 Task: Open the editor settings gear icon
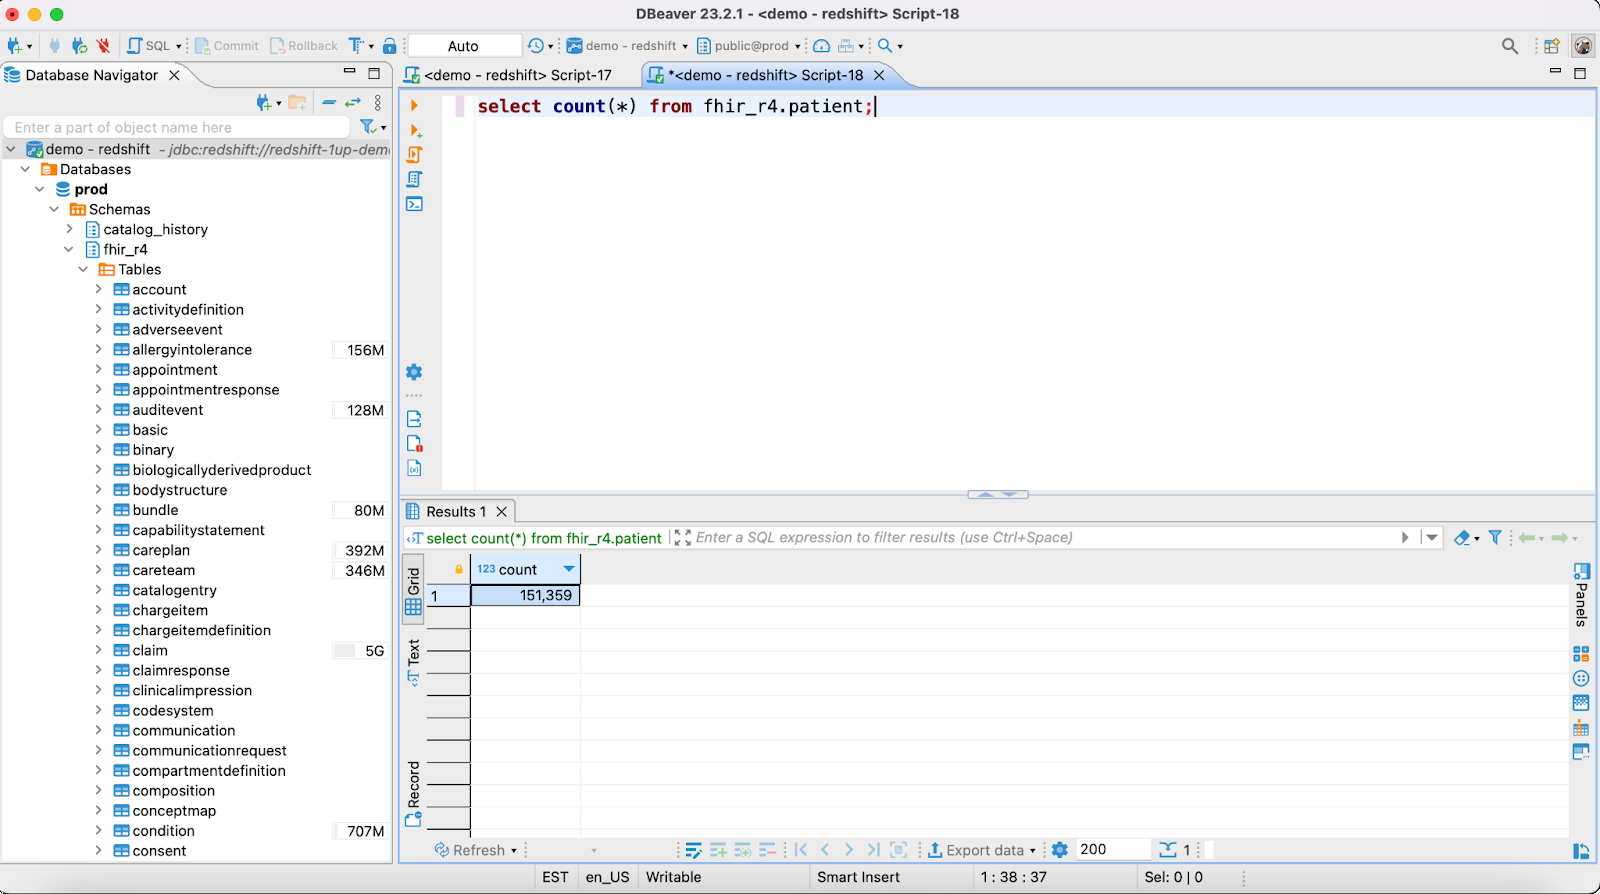click(x=414, y=372)
